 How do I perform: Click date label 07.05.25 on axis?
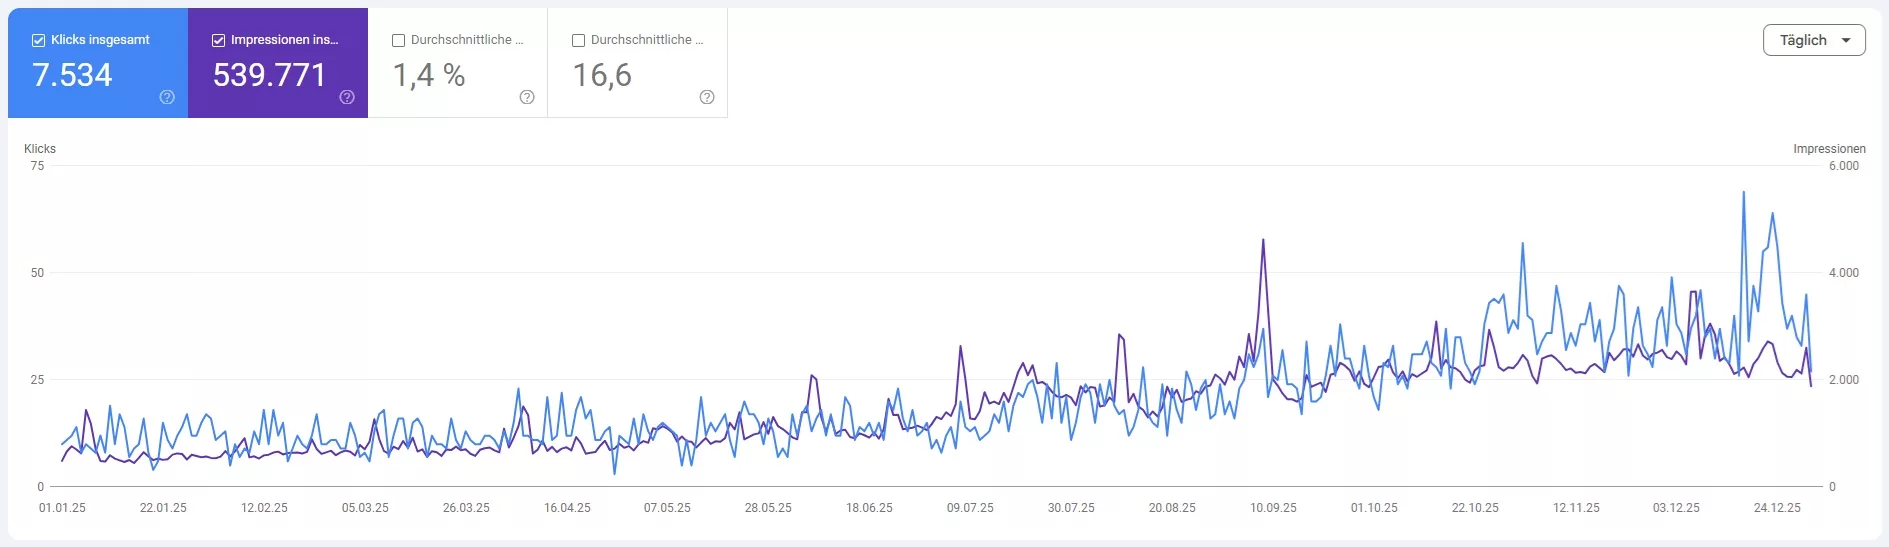click(667, 508)
